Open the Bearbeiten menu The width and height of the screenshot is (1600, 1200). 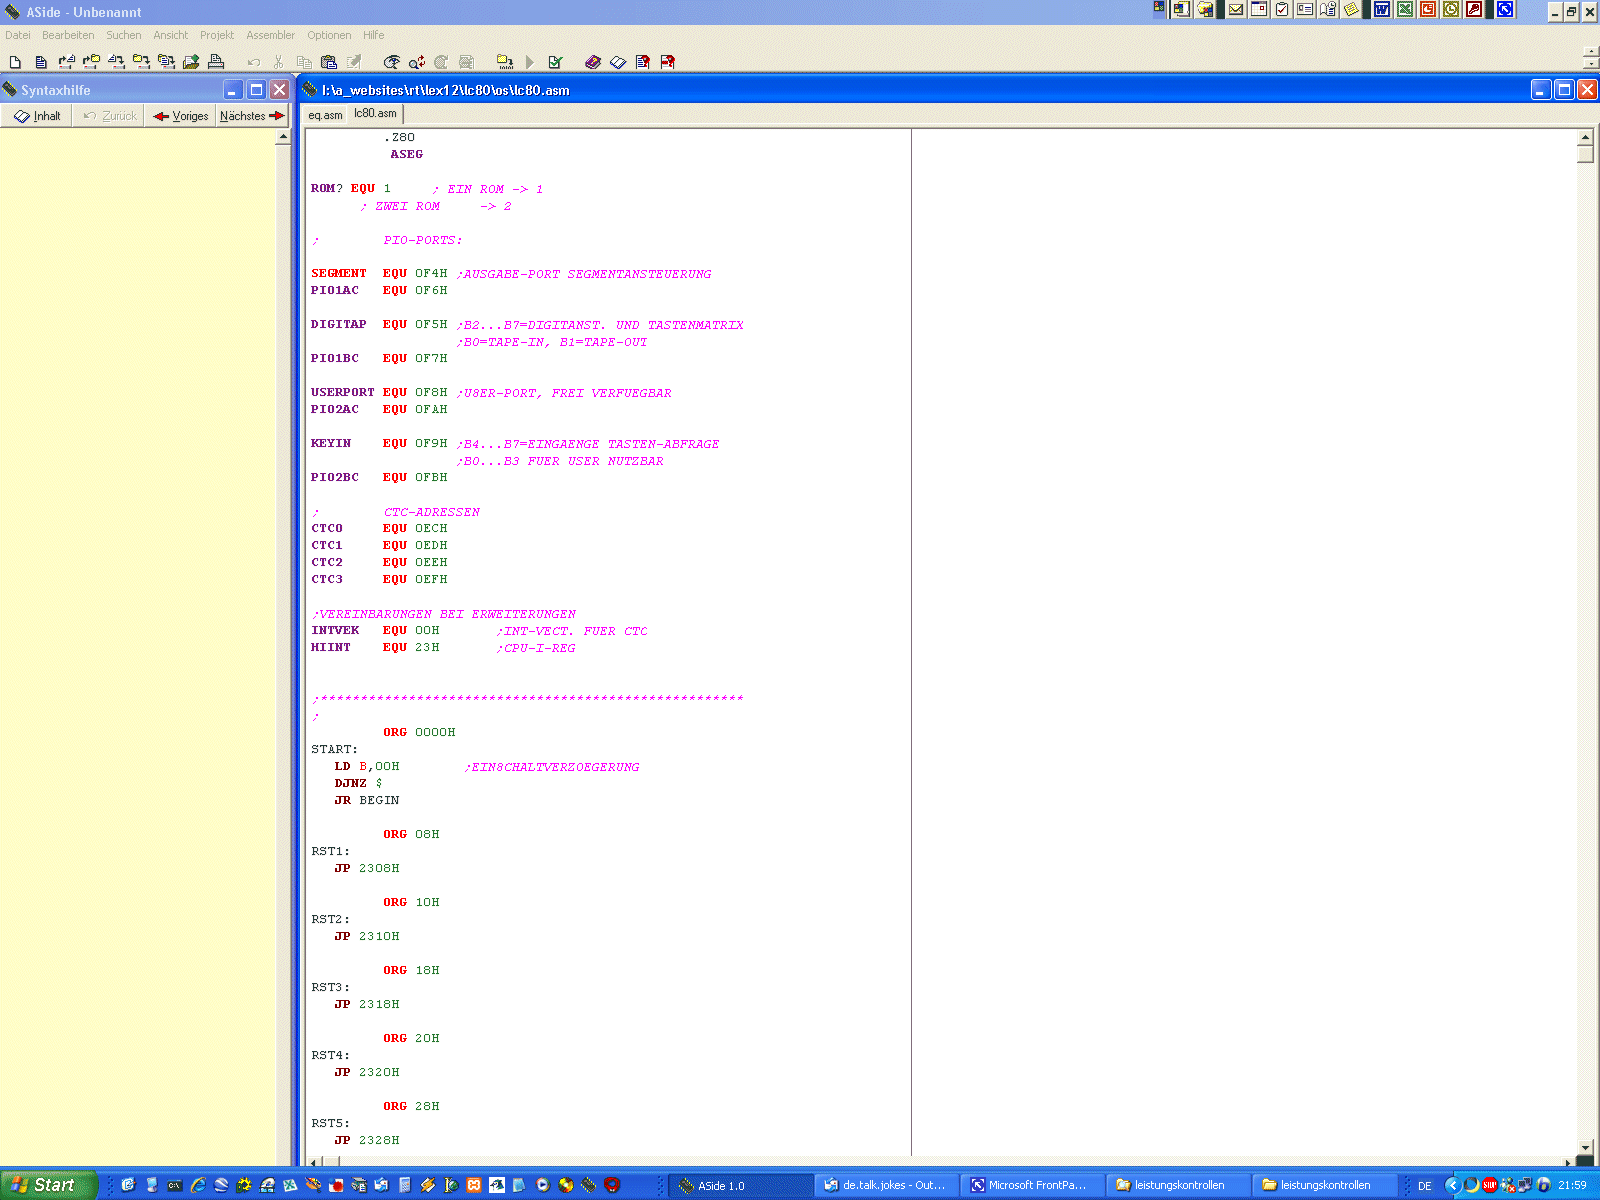[x=68, y=35]
